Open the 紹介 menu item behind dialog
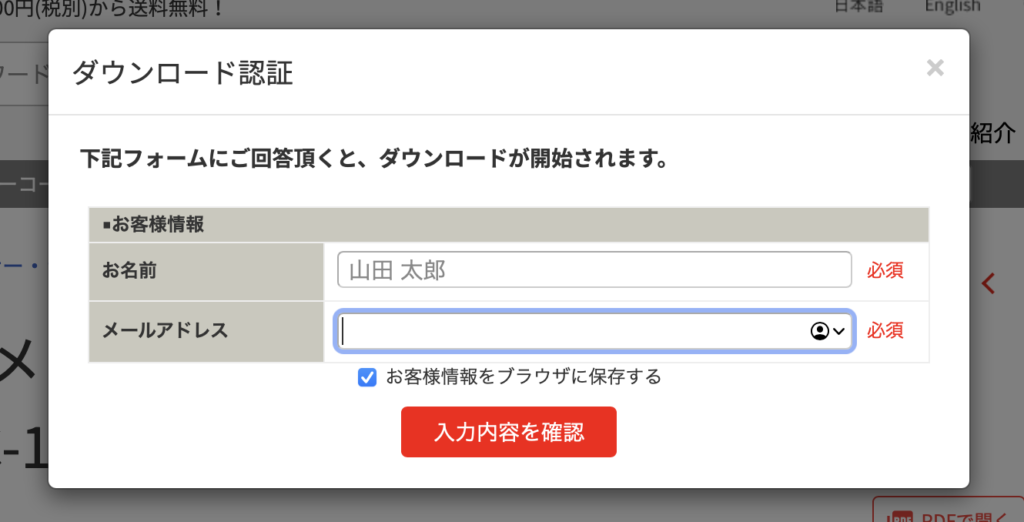This screenshot has height=522, width=1024. pos(993,133)
